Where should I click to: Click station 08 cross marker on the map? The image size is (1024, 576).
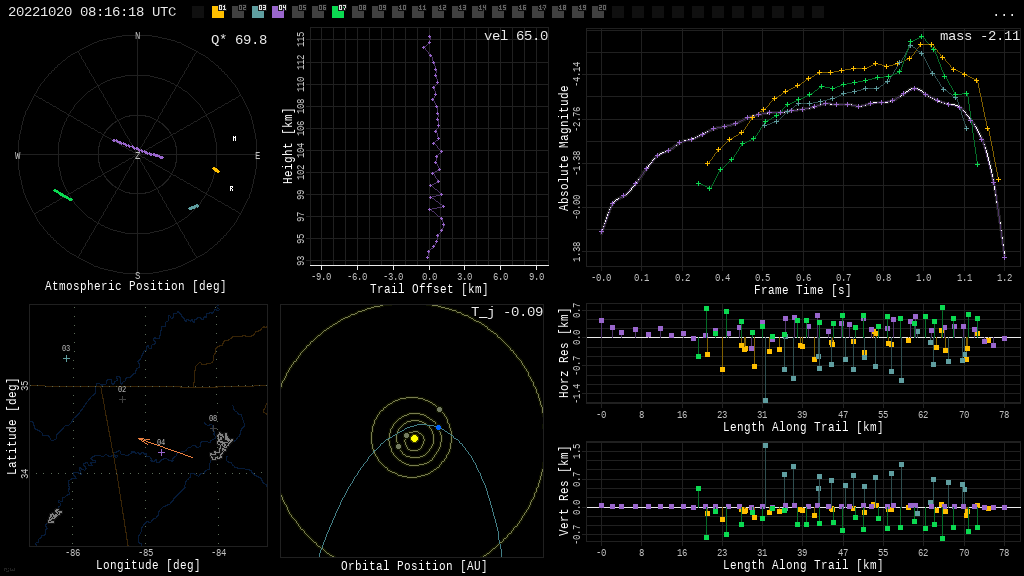tap(213, 429)
